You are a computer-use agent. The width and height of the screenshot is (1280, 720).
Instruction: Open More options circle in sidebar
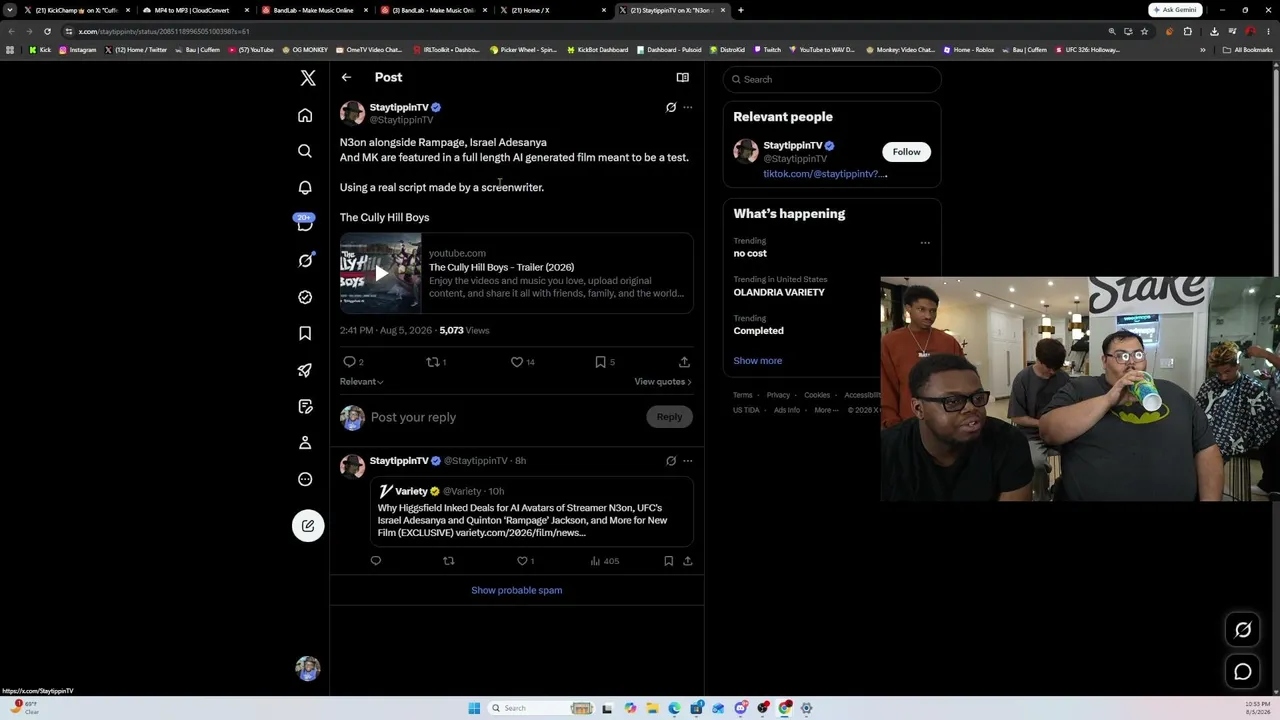tap(305, 479)
